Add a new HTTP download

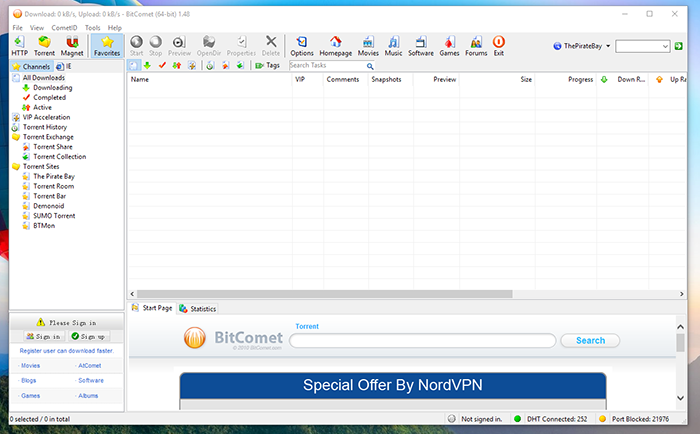[19, 46]
